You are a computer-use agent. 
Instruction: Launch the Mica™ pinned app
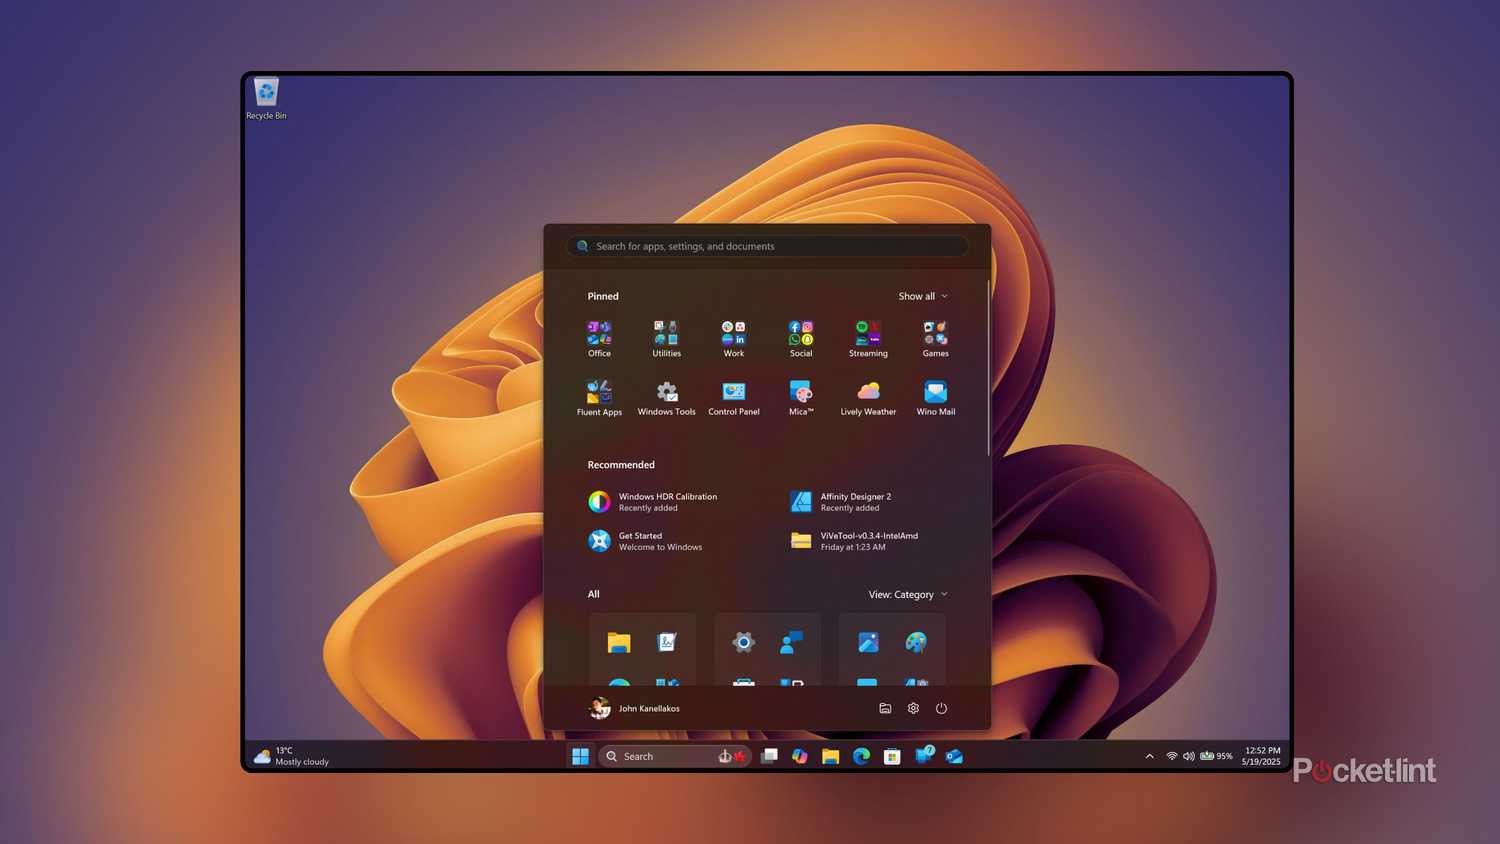tap(800, 392)
